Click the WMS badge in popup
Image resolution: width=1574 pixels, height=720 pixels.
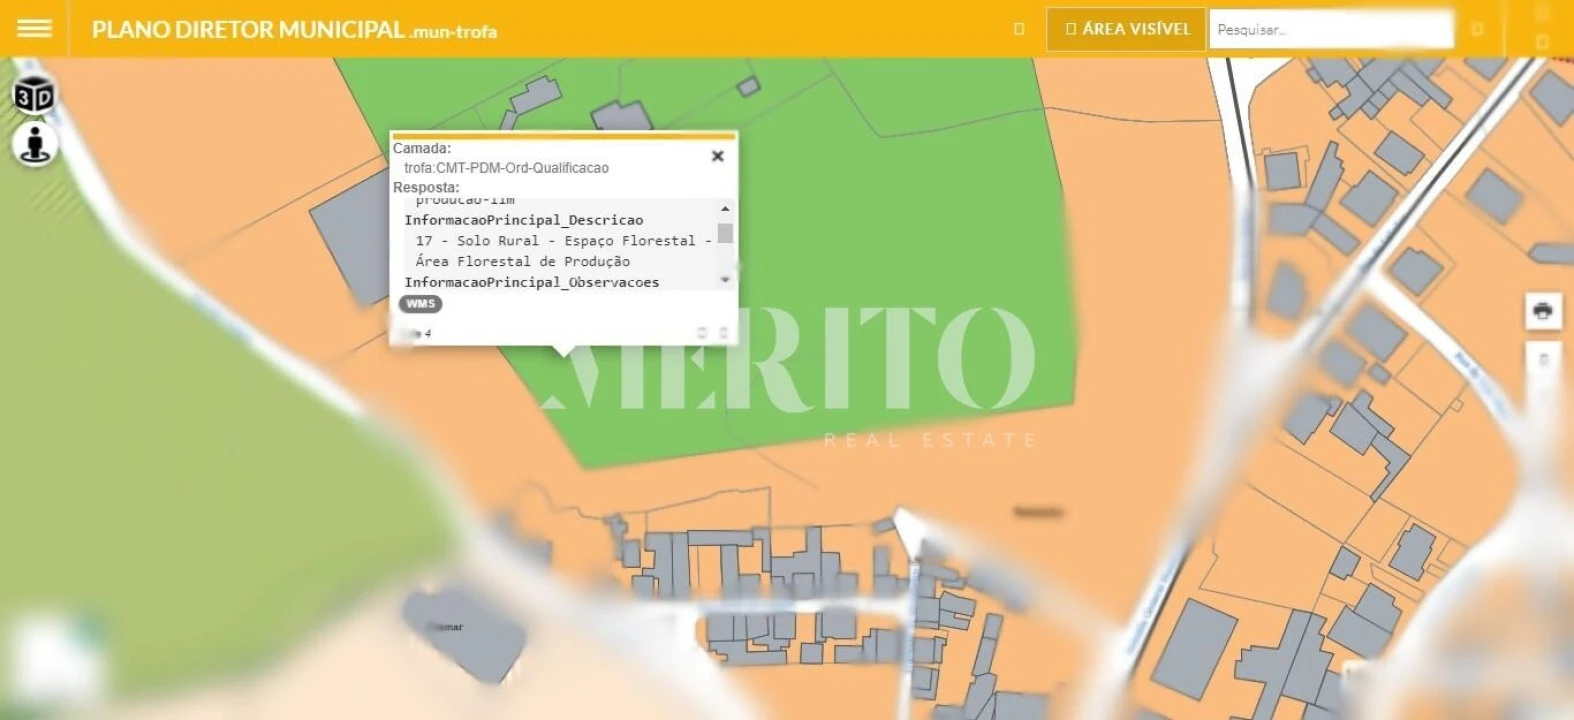(421, 304)
